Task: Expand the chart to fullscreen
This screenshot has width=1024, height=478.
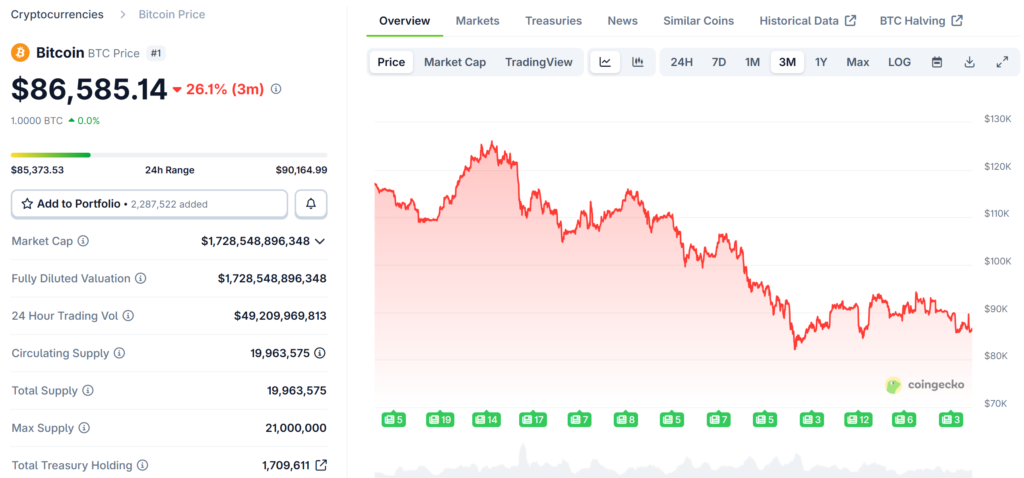Action: coord(1002,62)
